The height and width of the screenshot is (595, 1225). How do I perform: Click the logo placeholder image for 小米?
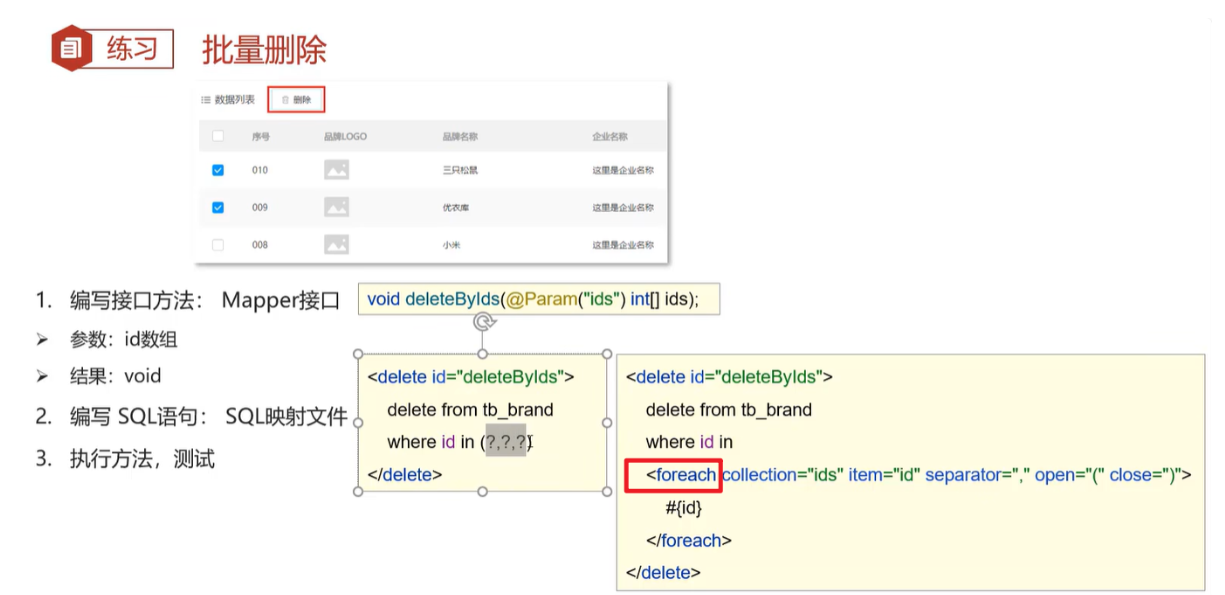coord(336,245)
